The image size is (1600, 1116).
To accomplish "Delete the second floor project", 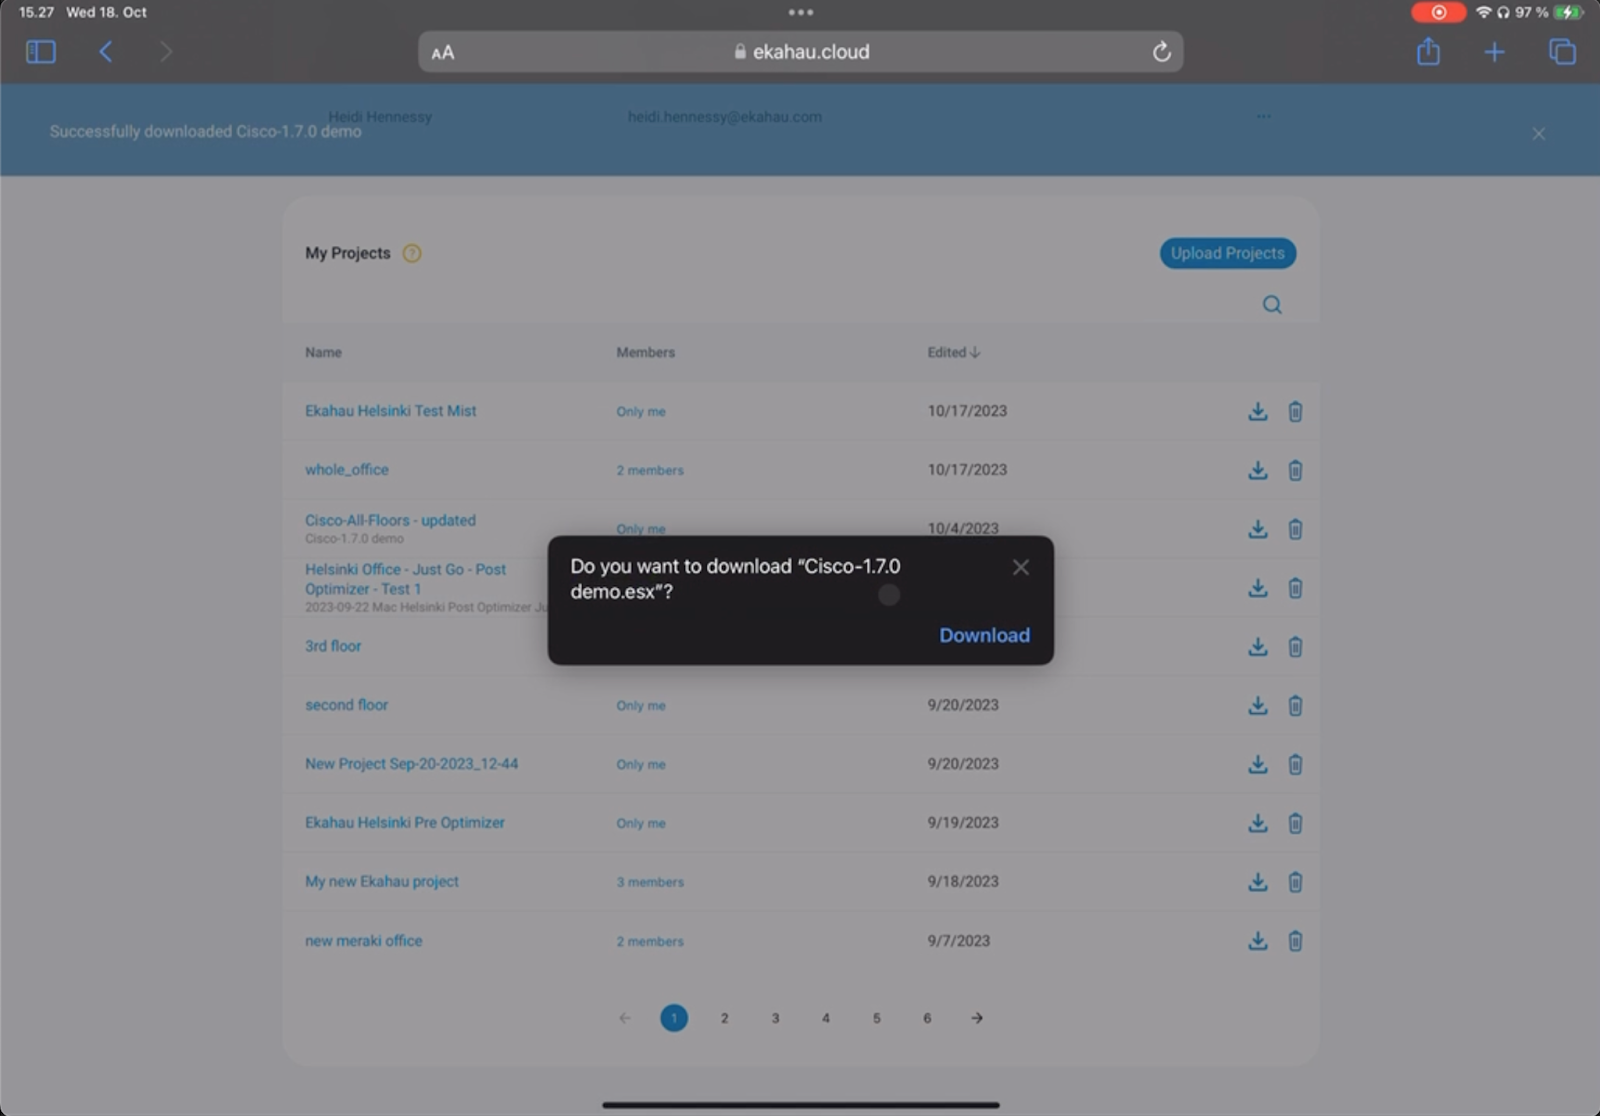I will pos(1295,706).
